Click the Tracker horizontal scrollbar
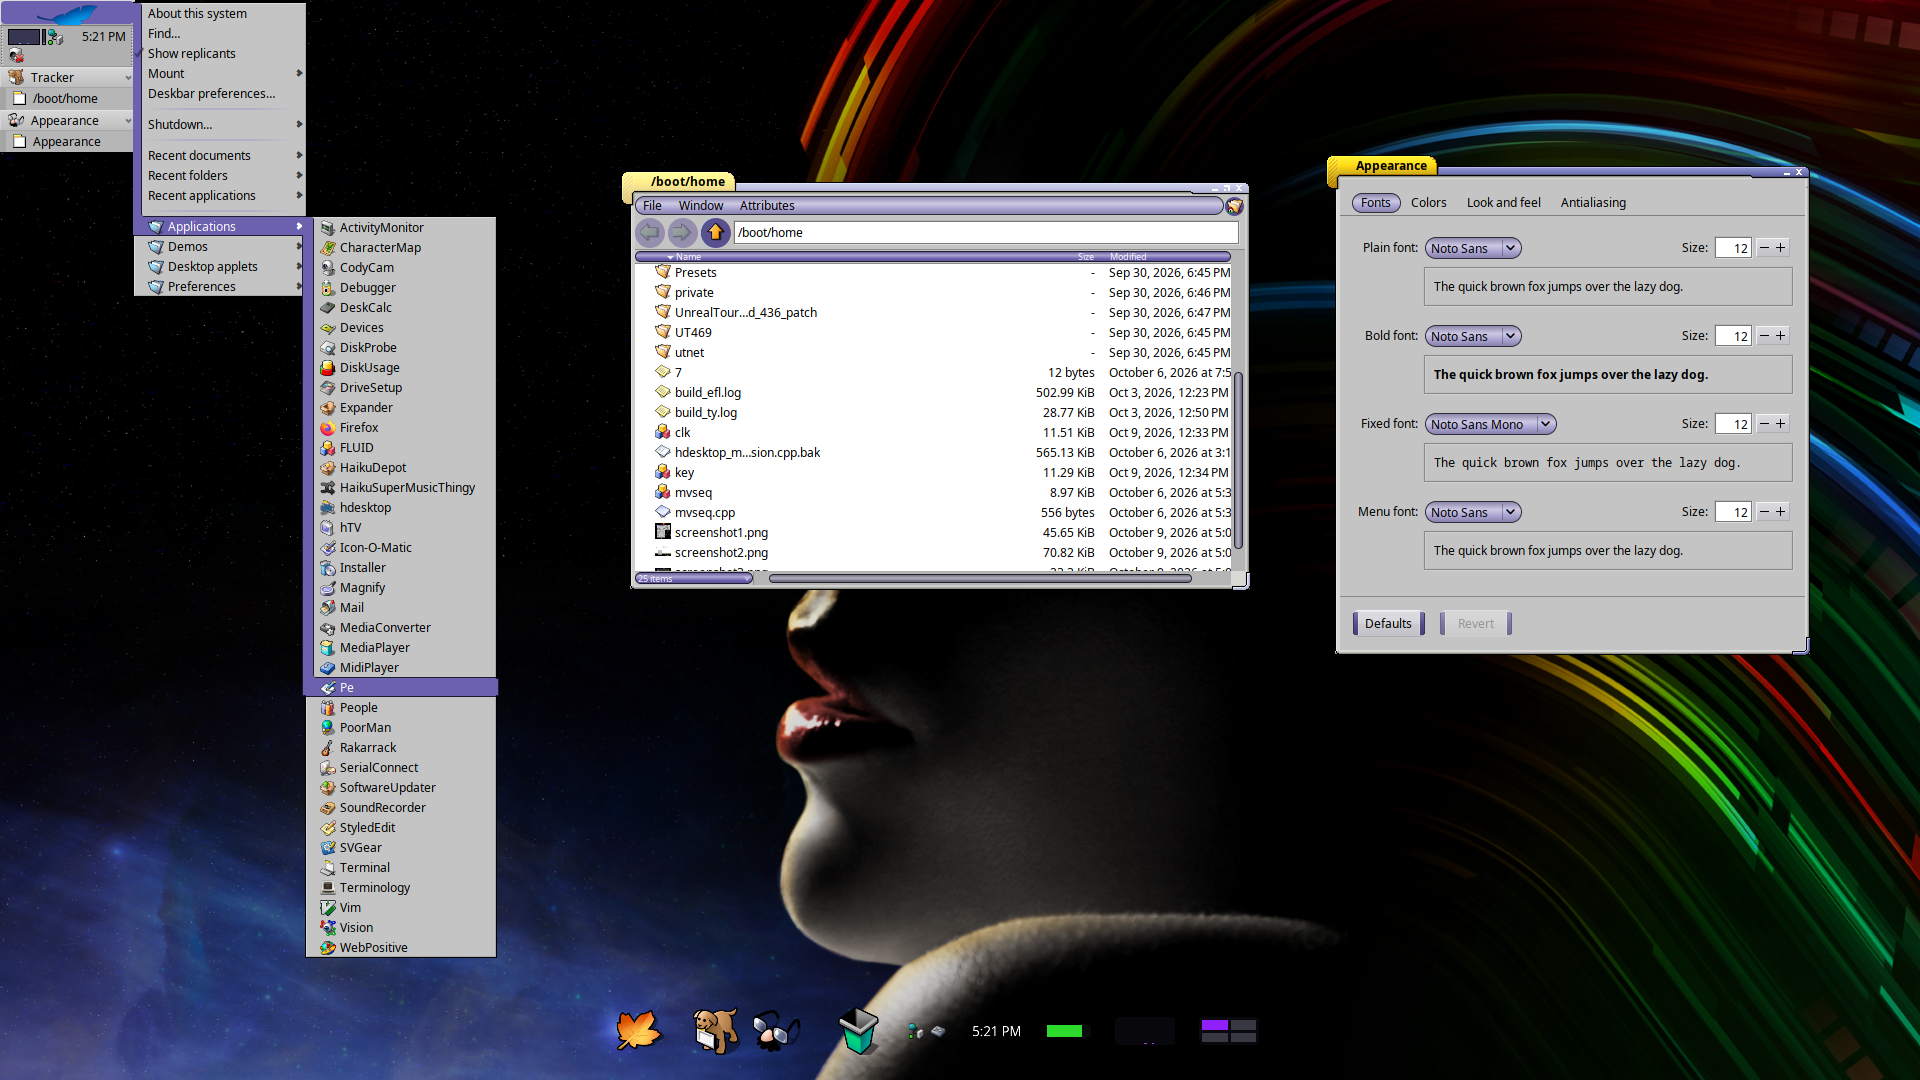Screen dimensions: 1920x1080 tap(980, 578)
